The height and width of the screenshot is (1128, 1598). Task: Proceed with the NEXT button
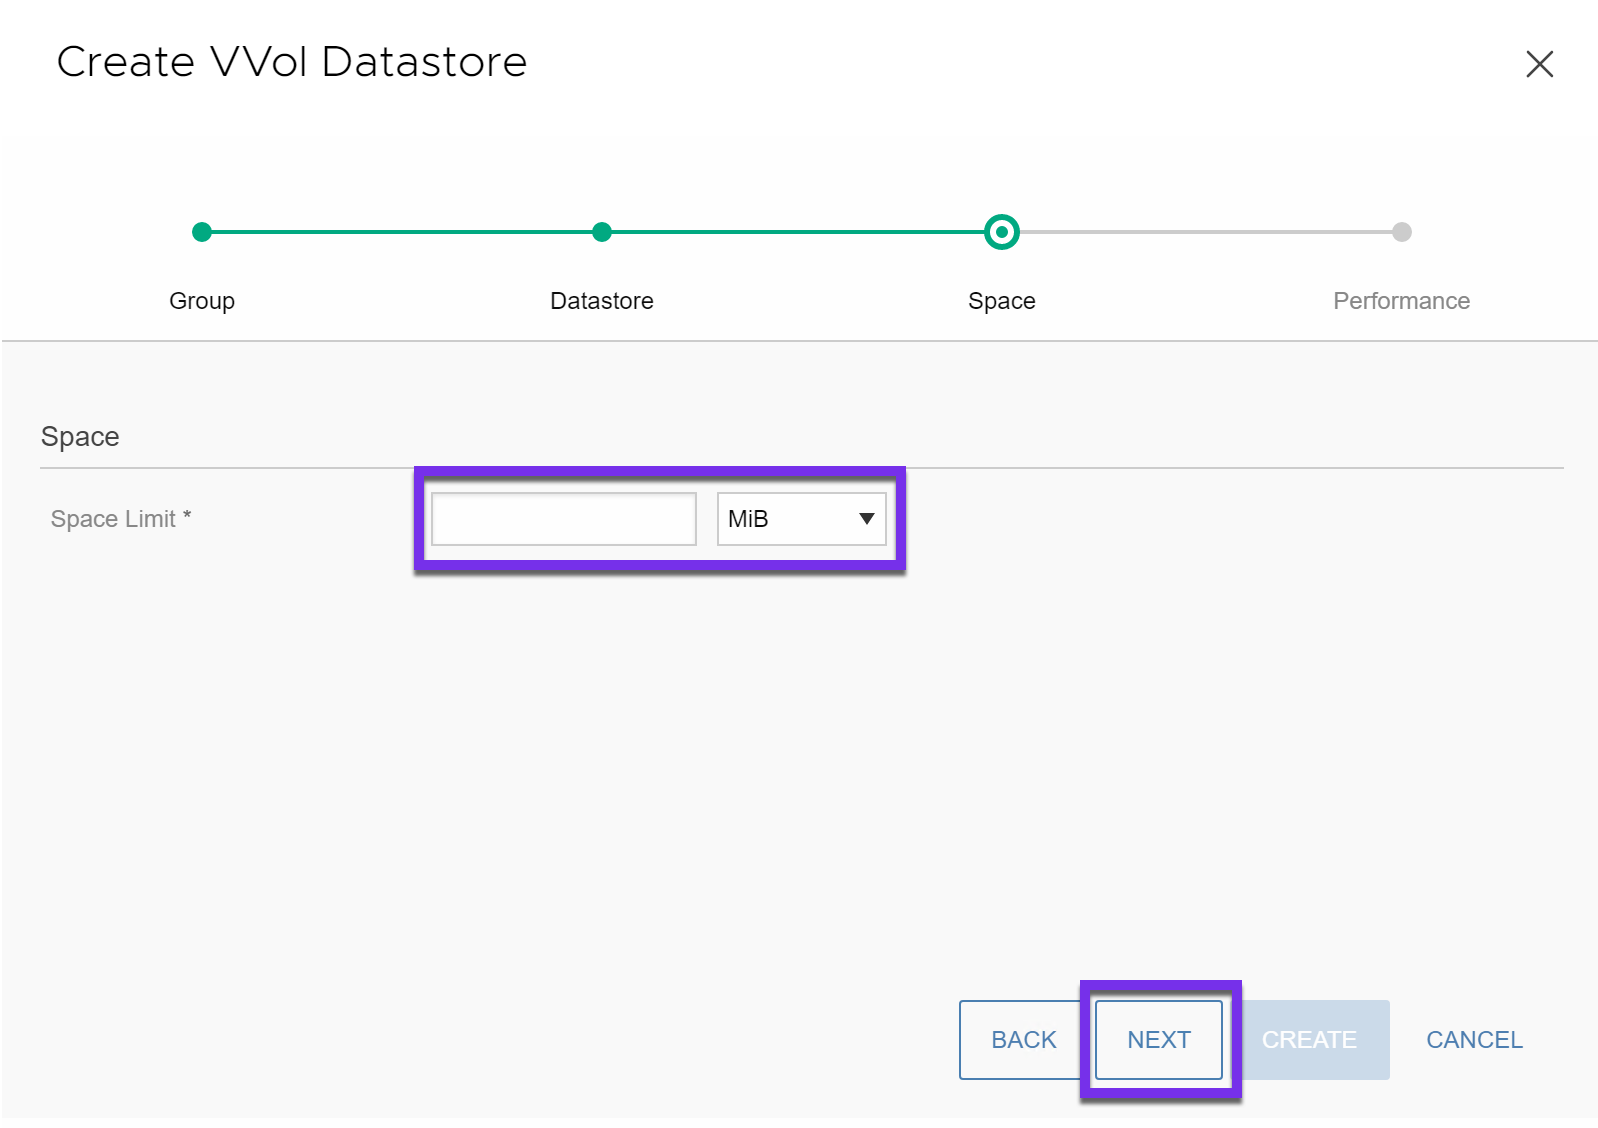1158,1040
